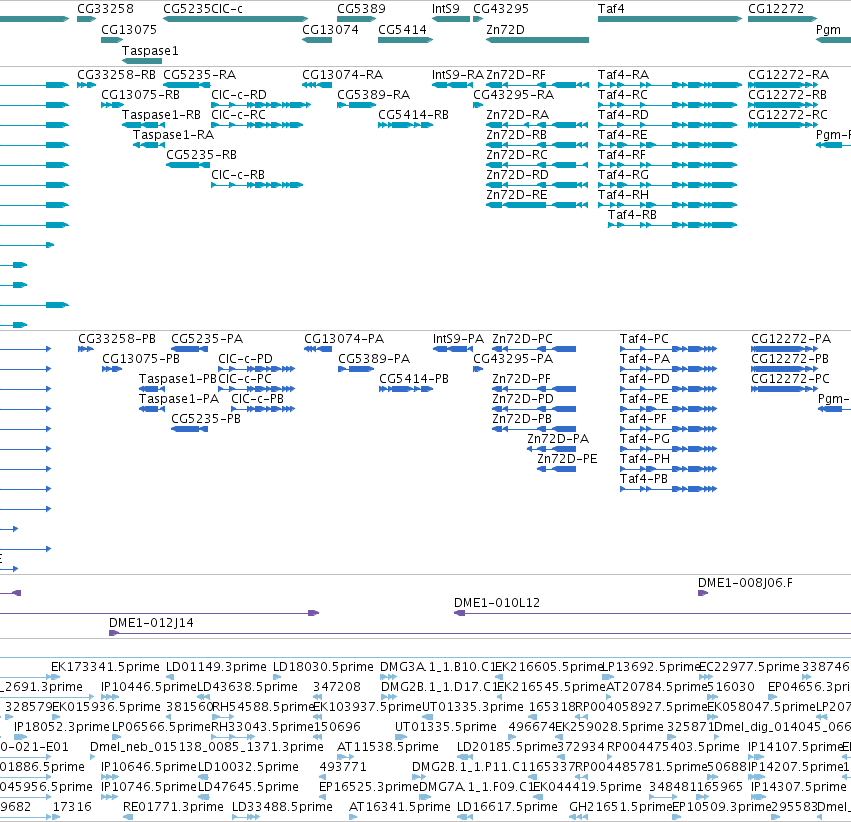The width and height of the screenshot is (851, 822).
Task: Click the Zn72D gene bar in top track
Action: click(x=537, y=40)
